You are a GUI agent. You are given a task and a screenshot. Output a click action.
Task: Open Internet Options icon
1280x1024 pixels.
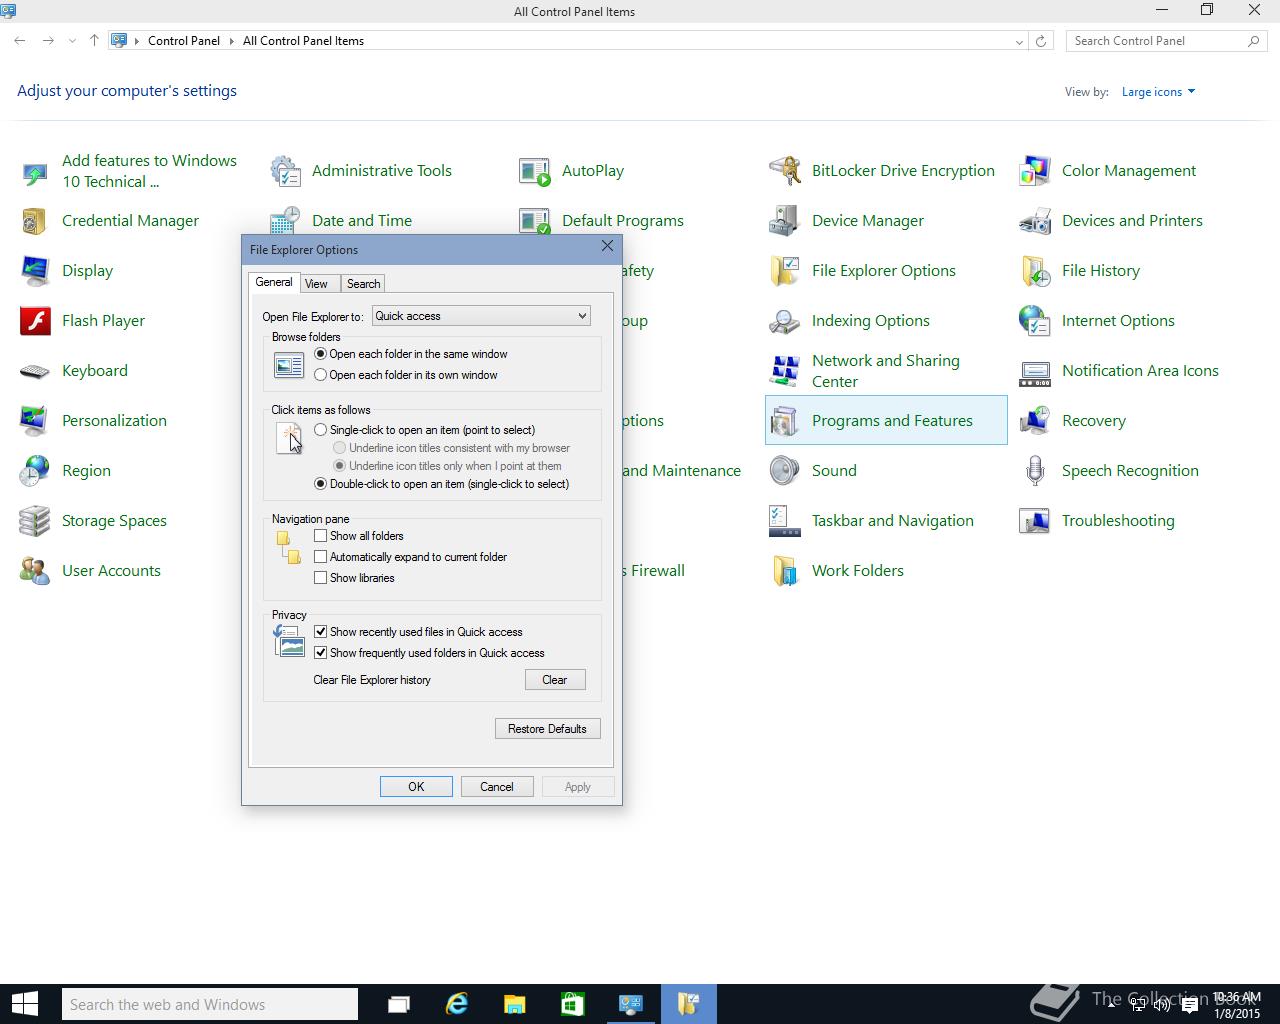pos(1035,321)
